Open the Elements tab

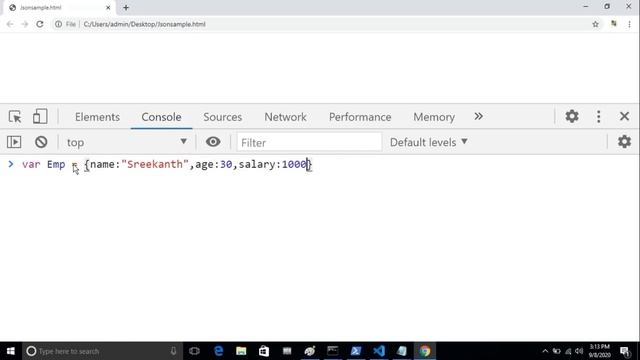pos(97,117)
